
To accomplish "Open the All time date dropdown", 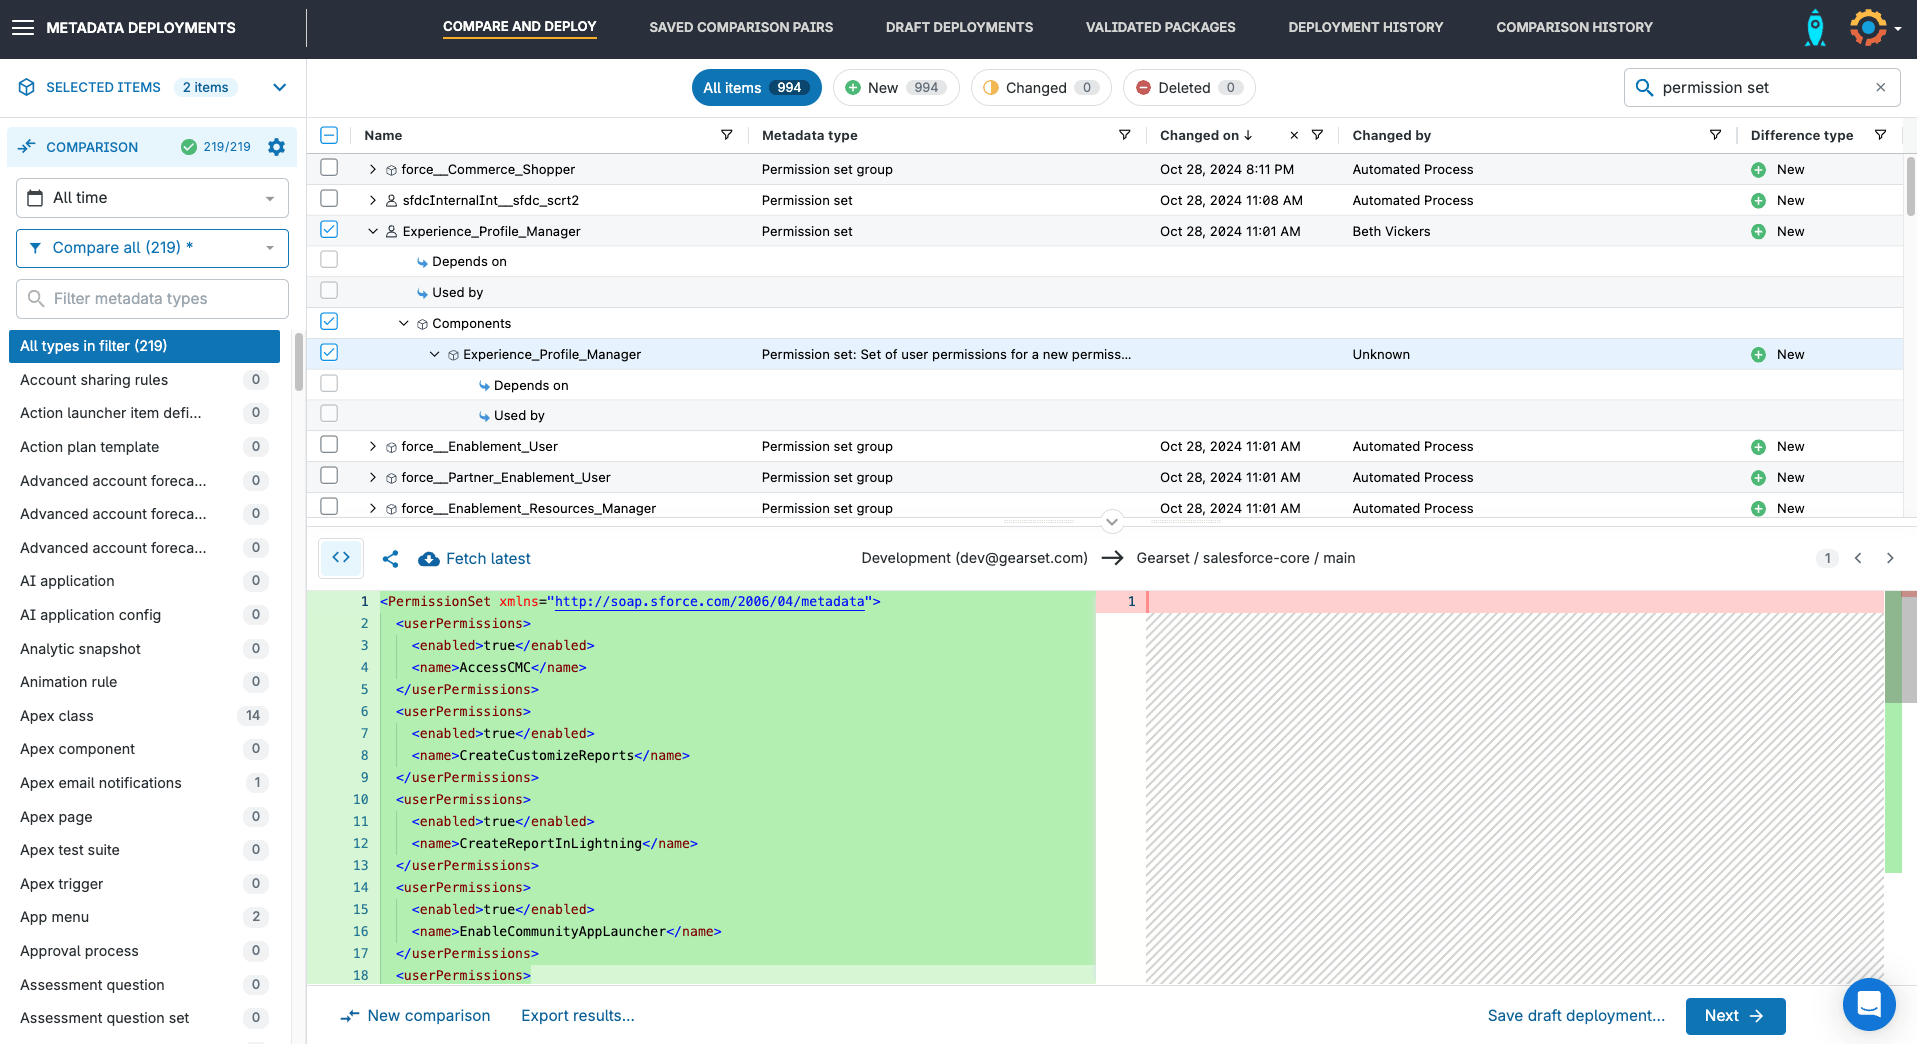I will coord(152,198).
